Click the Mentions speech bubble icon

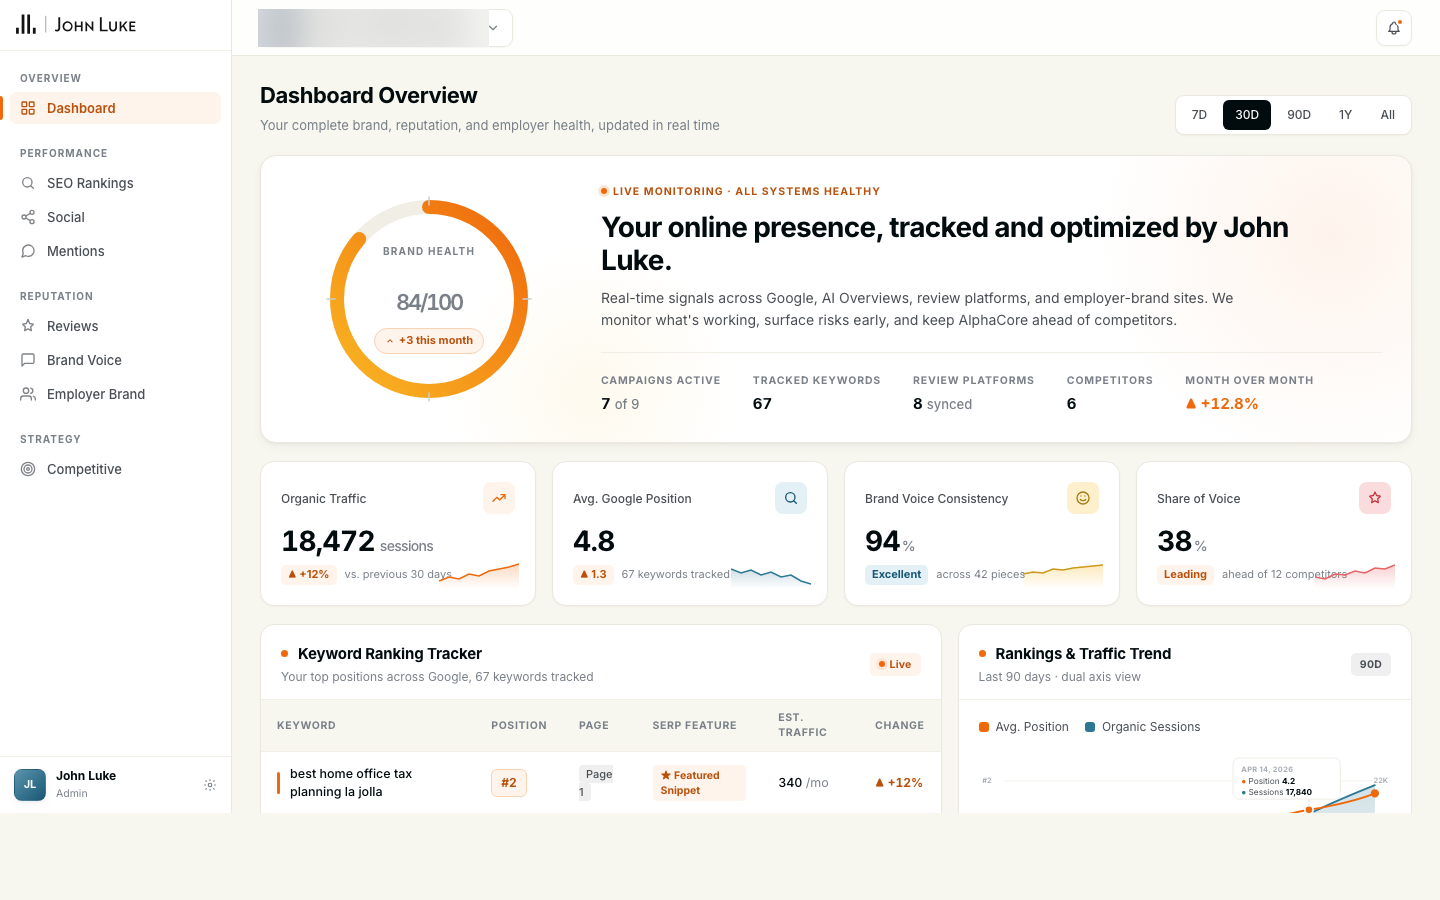[28, 251]
